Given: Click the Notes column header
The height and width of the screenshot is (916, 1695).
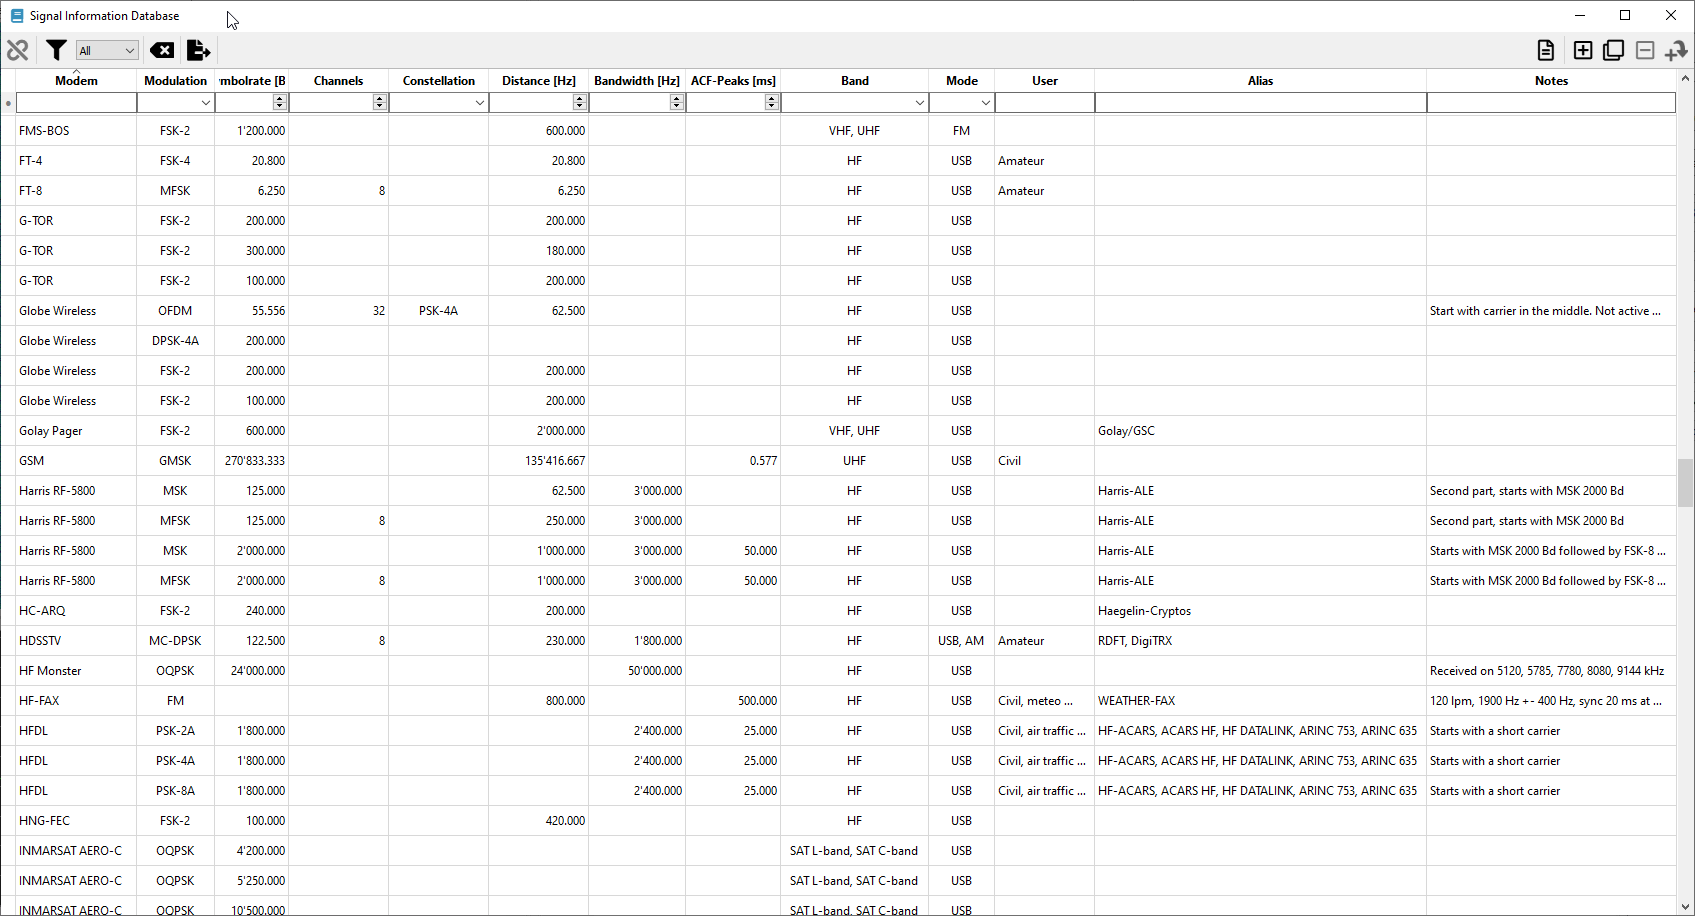Looking at the screenshot, I should click(x=1550, y=81).
